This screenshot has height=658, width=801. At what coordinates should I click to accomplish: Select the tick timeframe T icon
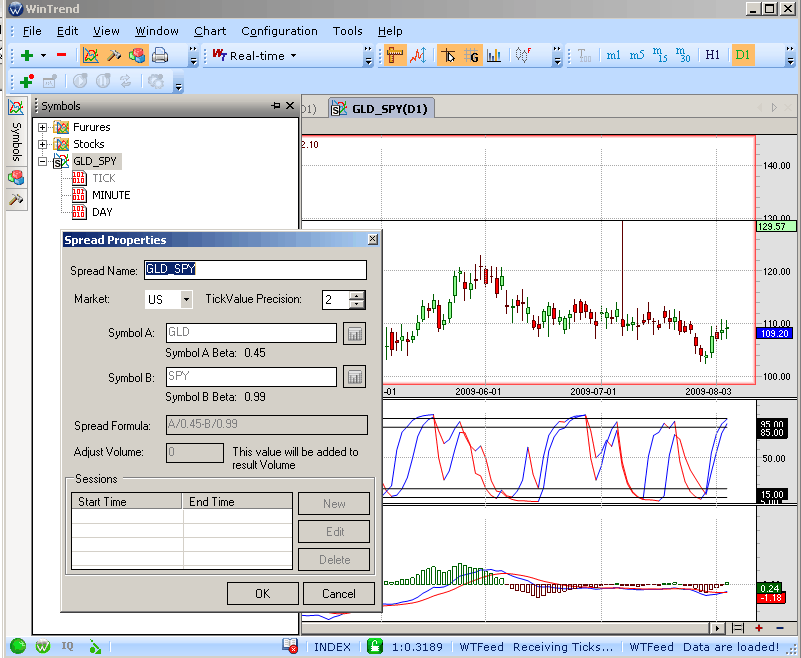click(x=584, y=55)
